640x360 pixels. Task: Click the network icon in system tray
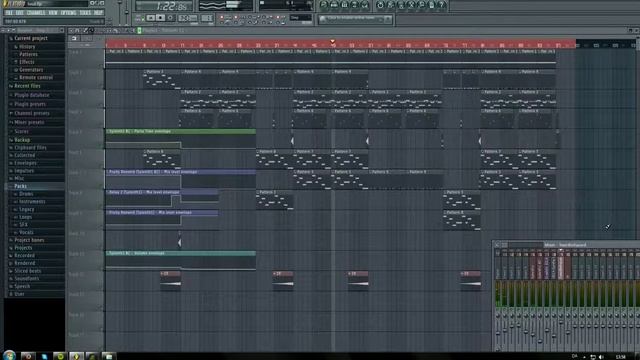pyautogui.click(x=593, y=357)
